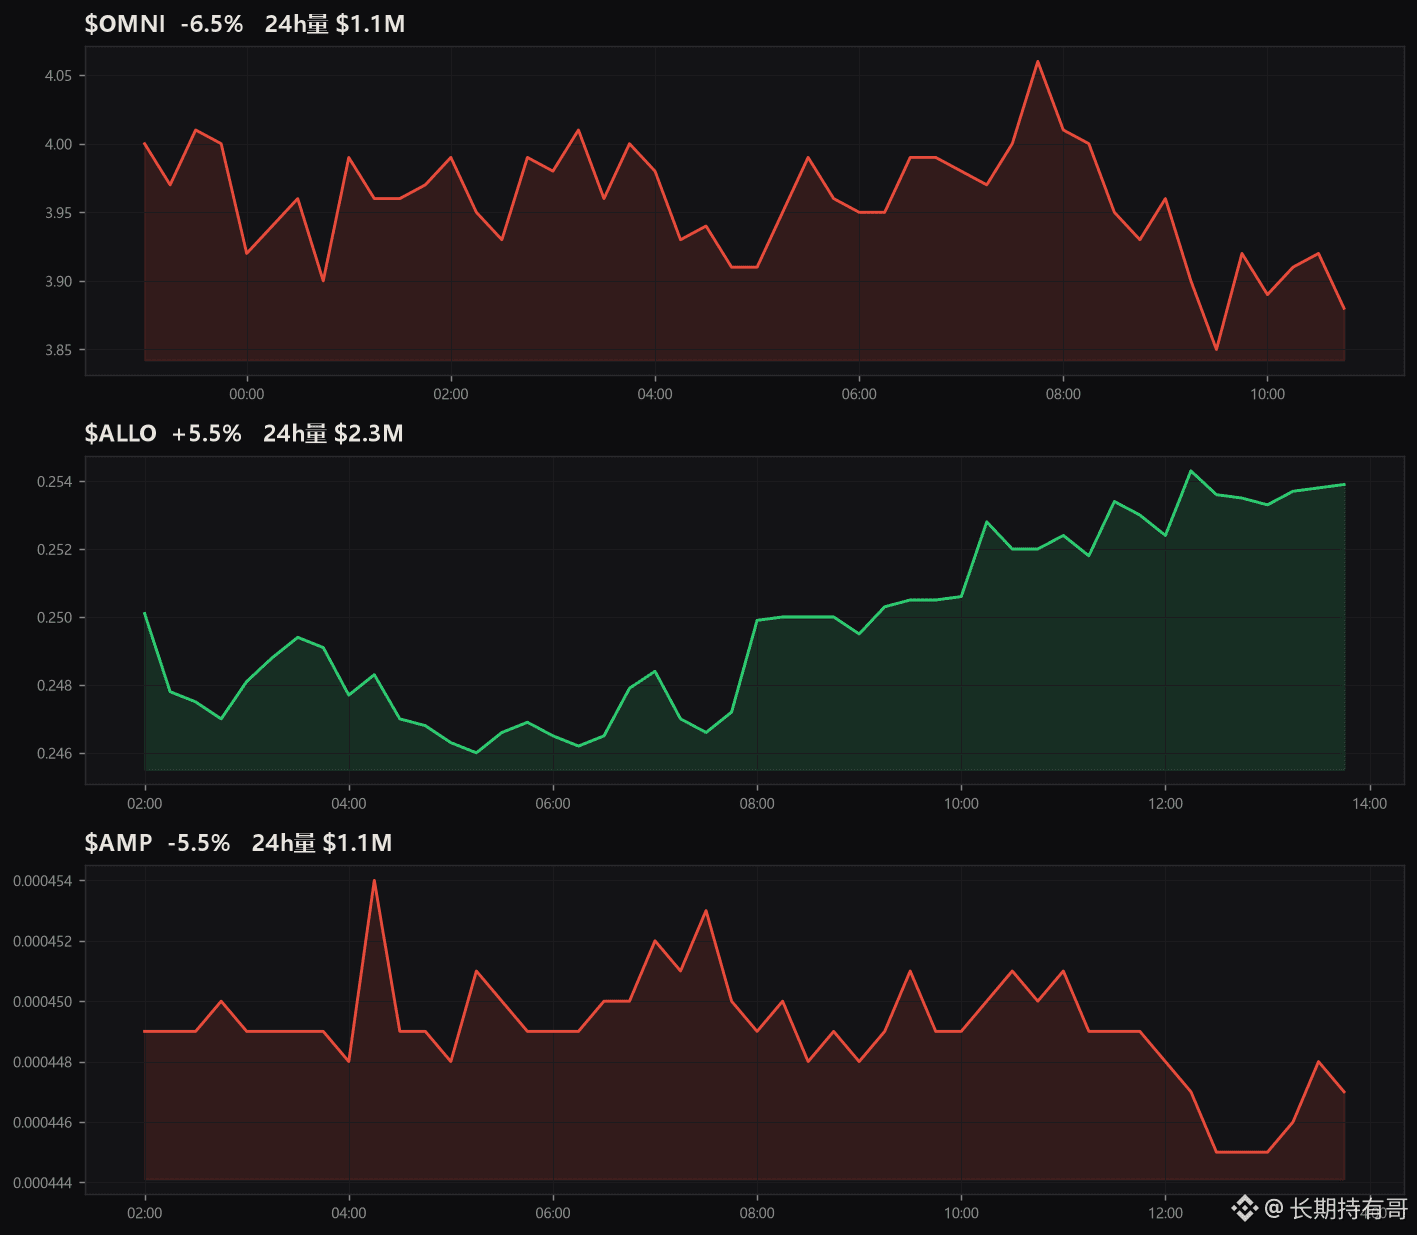Click the 3.90 y-axis label on OMNI
1417x1235 pixels.
point(58,281)
